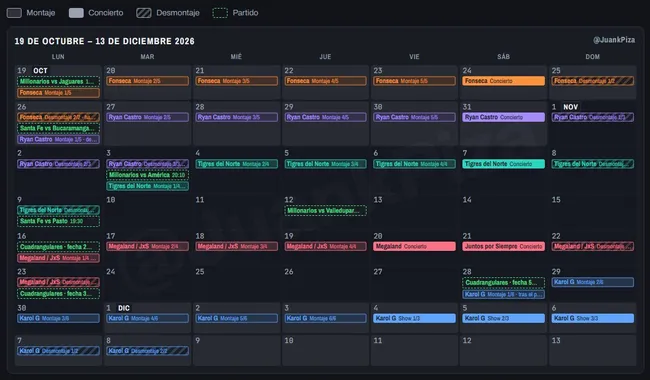
Task: Open the Ryan Castro Montaje 4/5 event
Action: pyautogui.click(x=326, y=117)
